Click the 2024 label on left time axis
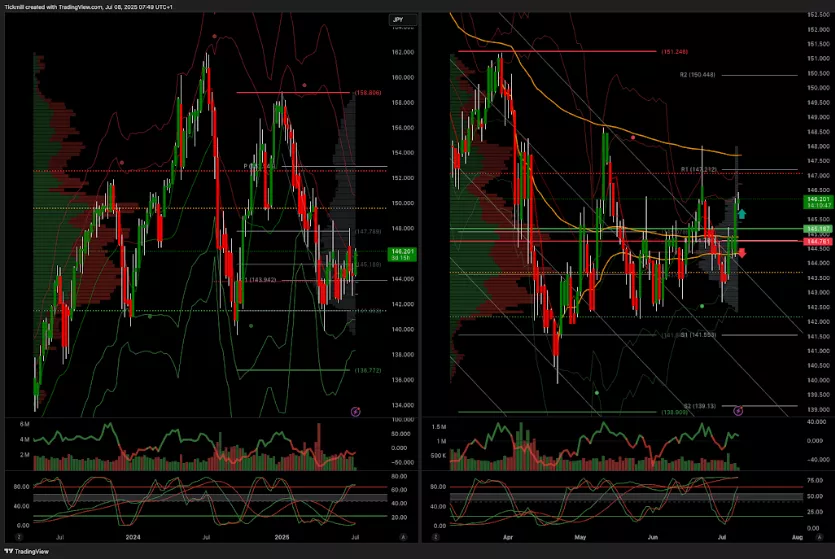 tap(132, 537)
